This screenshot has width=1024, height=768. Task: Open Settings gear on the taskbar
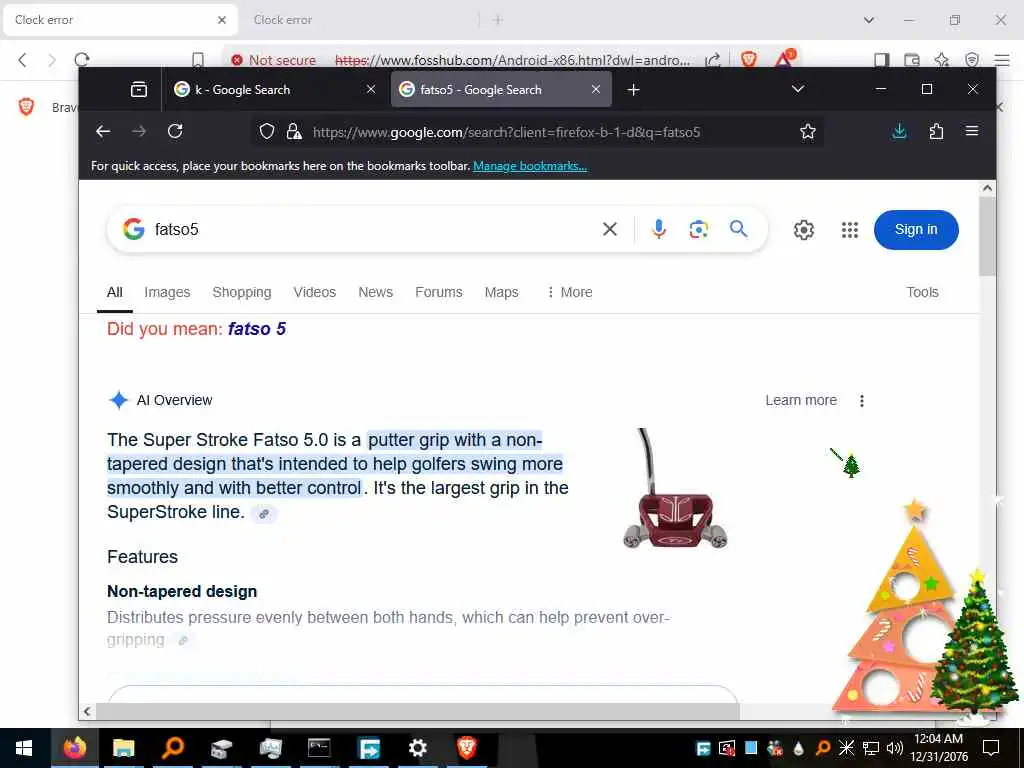(x=417, y=748)
